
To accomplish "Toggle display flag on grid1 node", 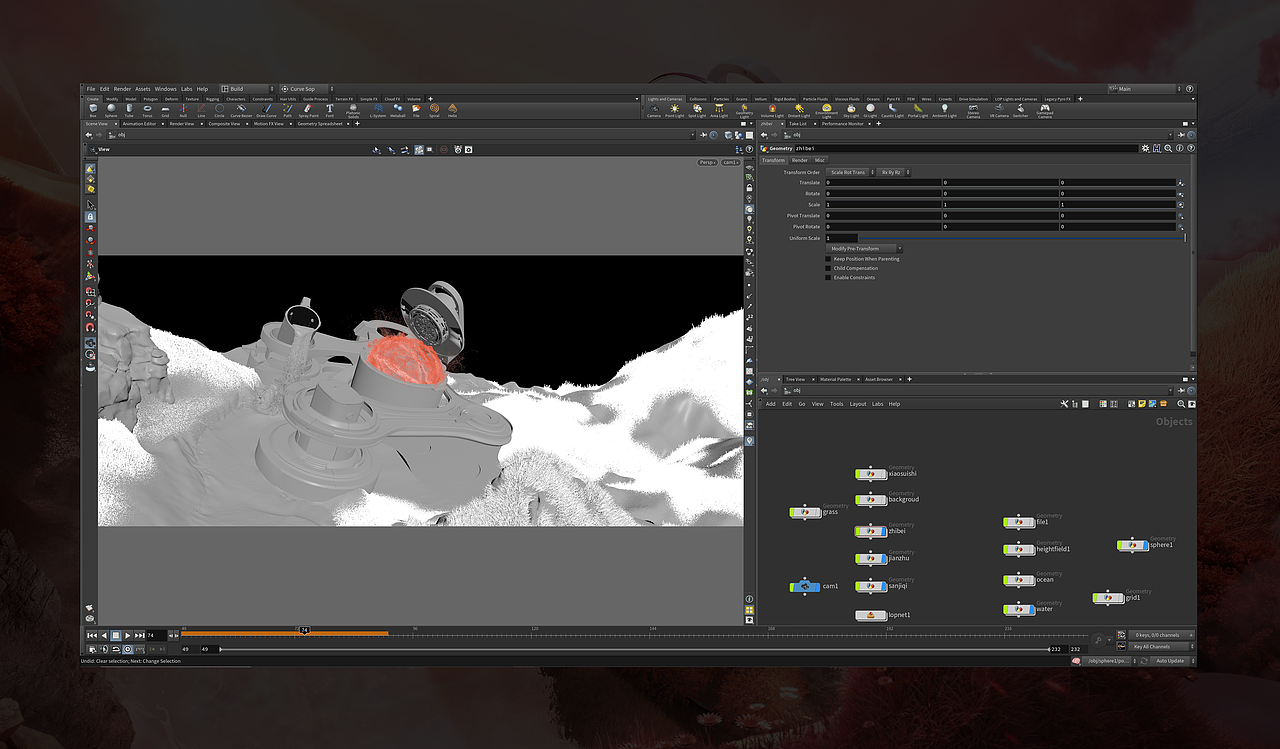I will click(x=1121, y=598).
